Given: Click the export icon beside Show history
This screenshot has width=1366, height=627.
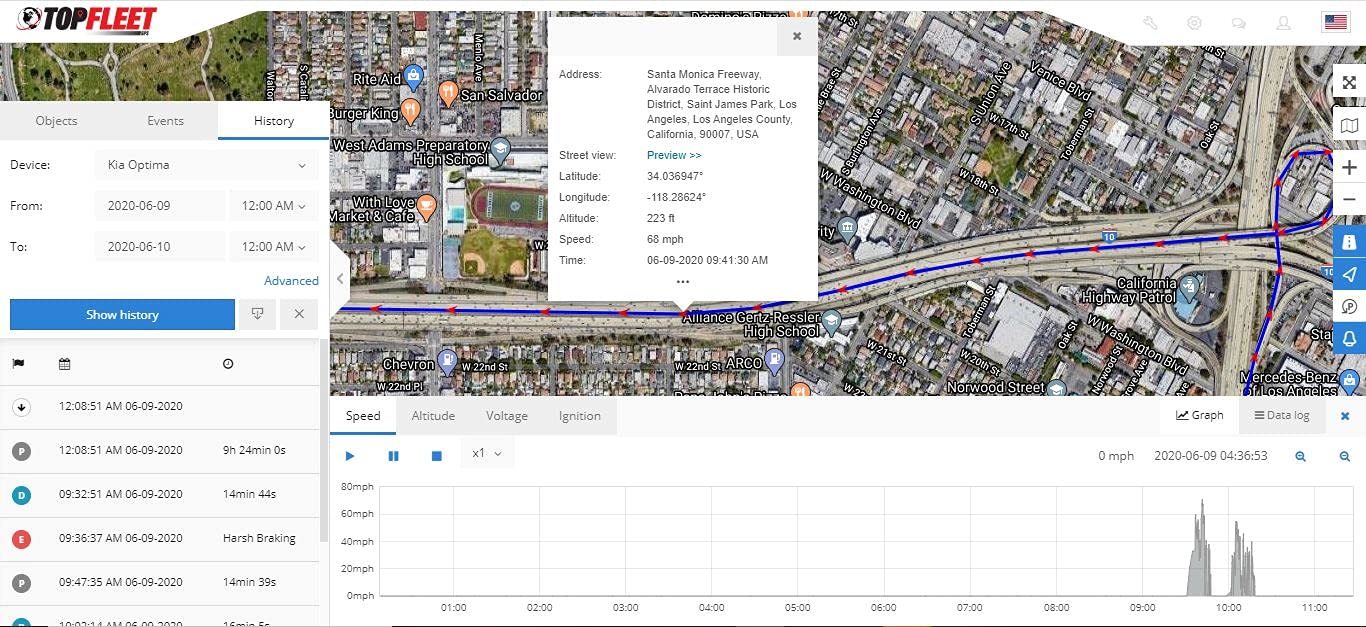Looking at the screenshot, I should coord(257,314).
